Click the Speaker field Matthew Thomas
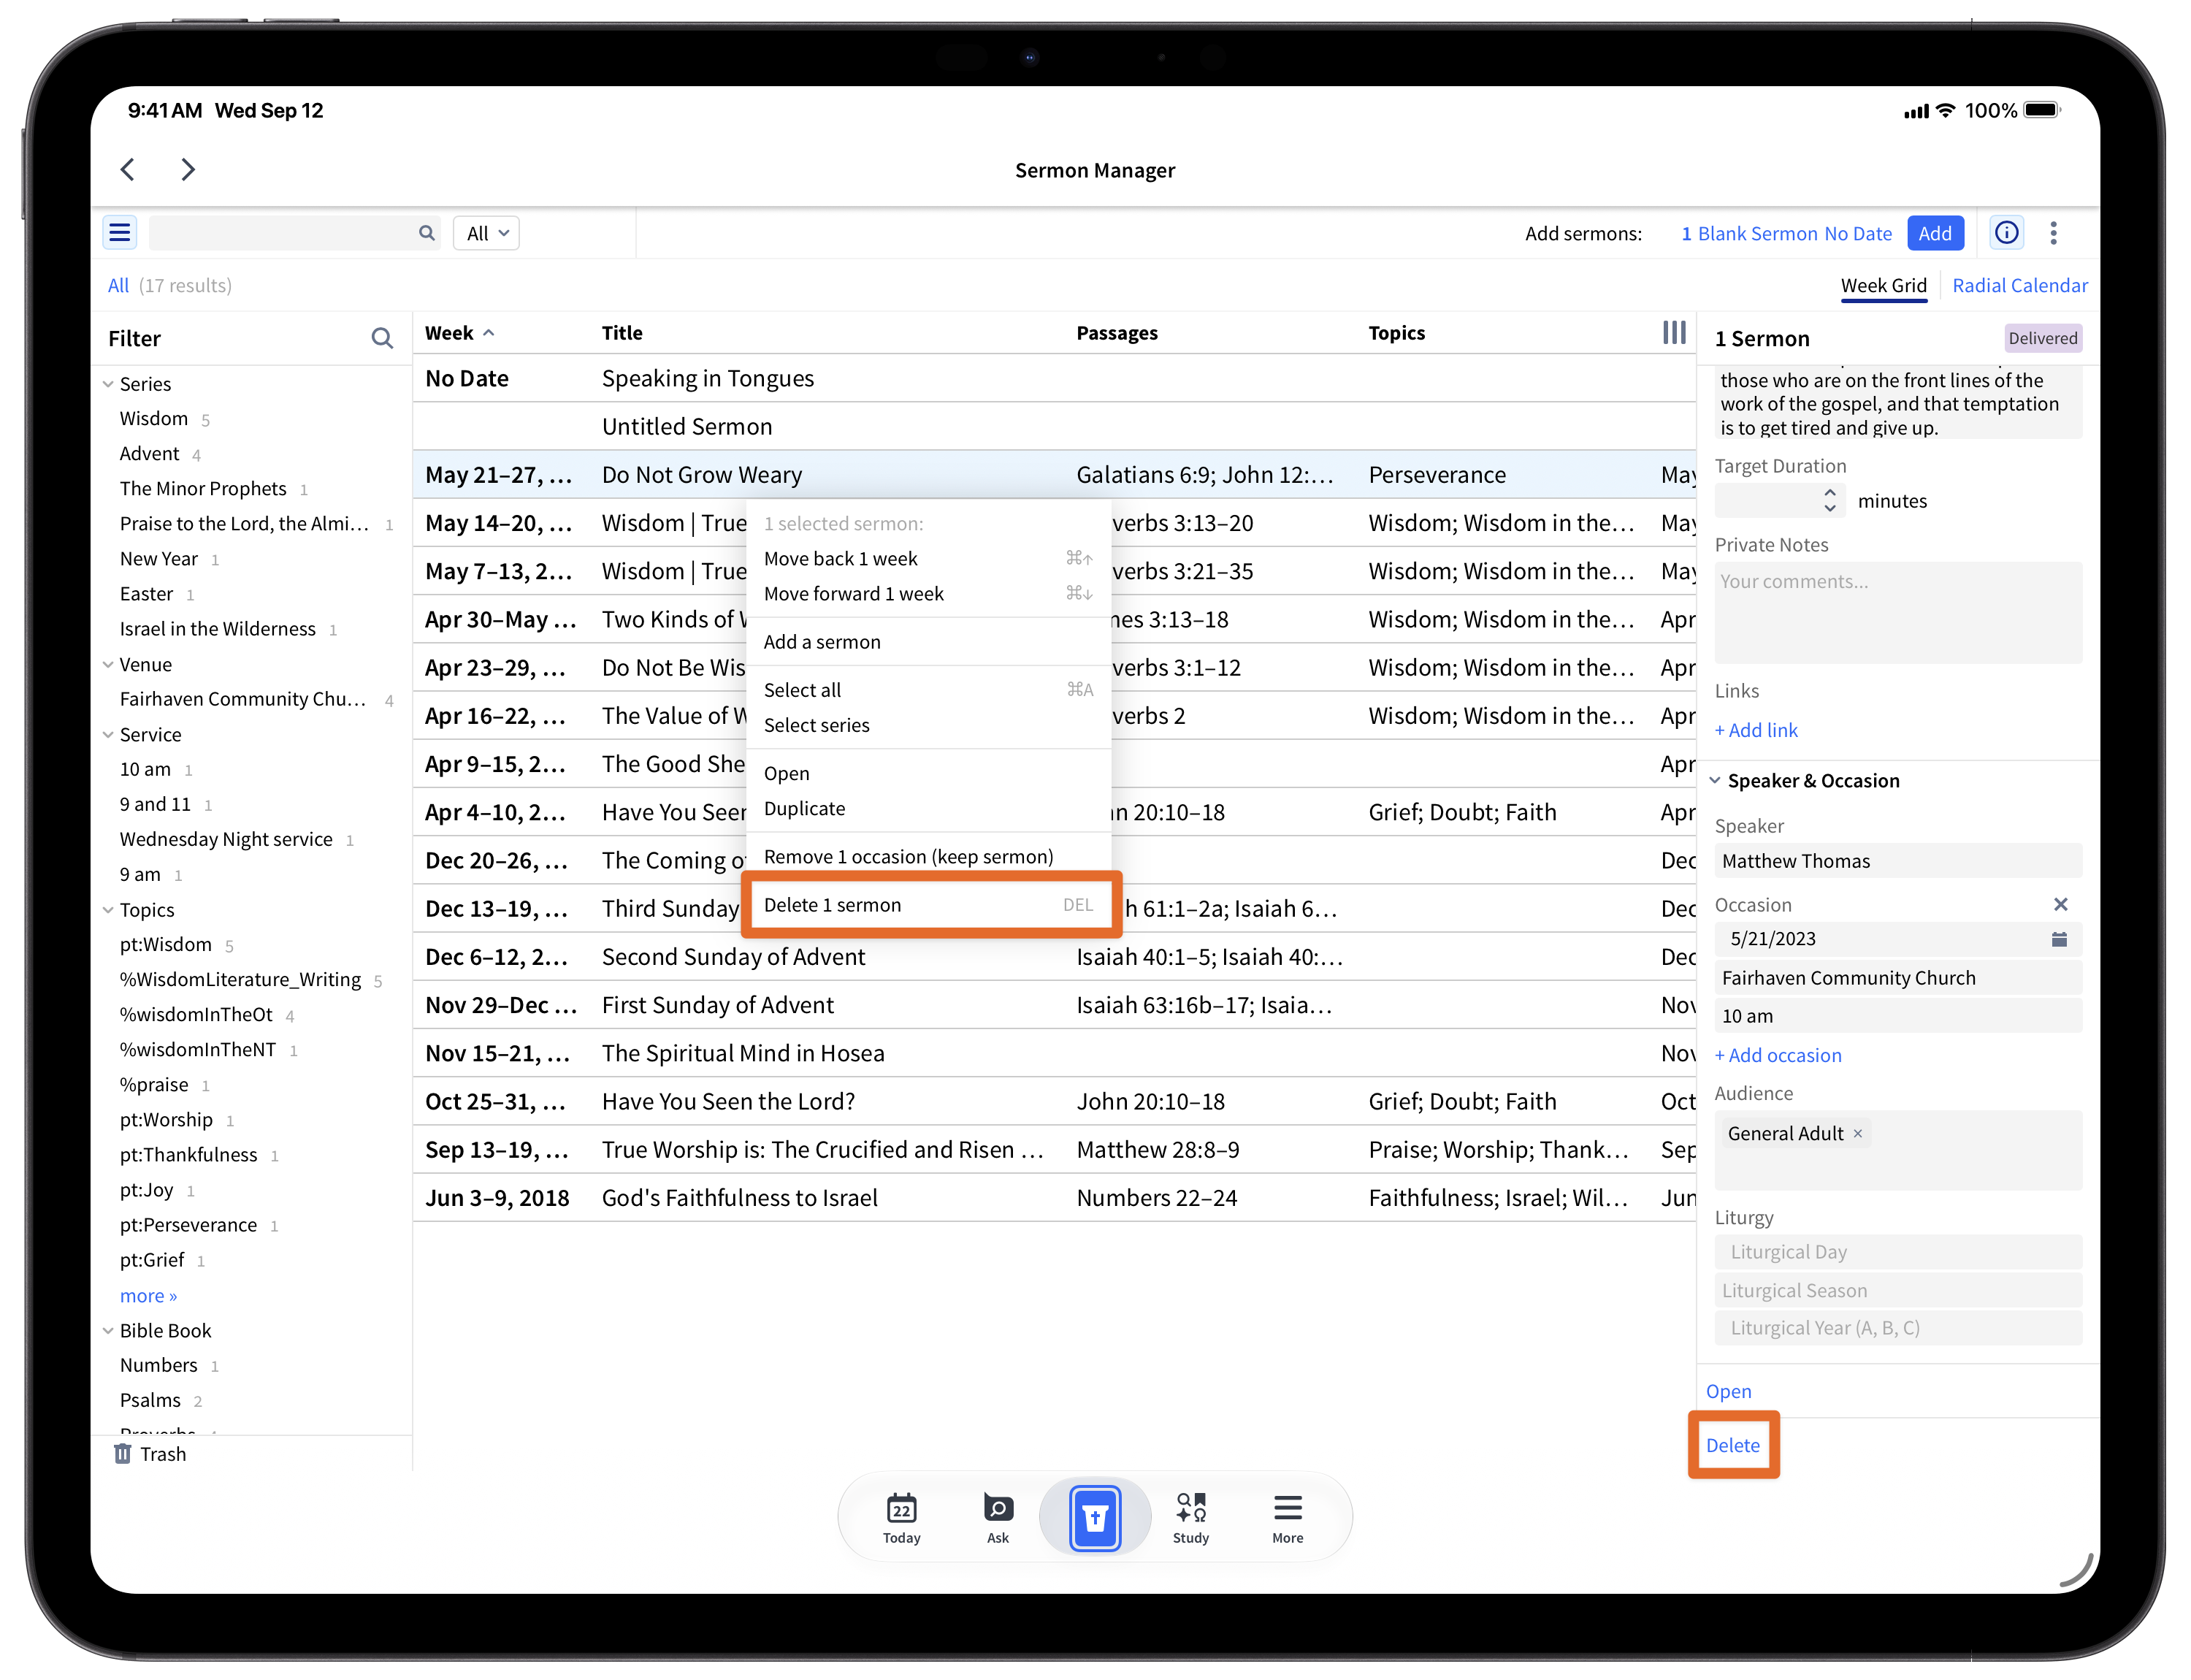This screenshot has height=1680, width=2191. click(1897, 861)
